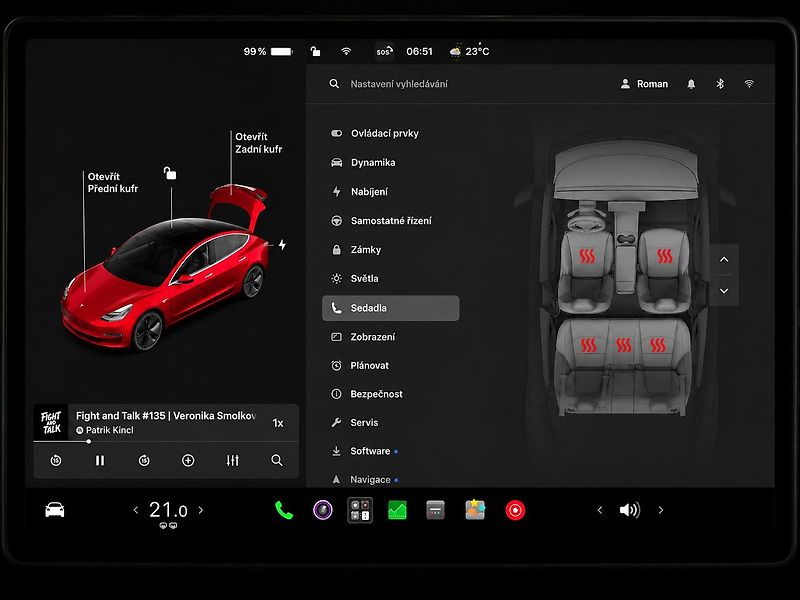The width and height of the screenshot is (800, 600).
Task: Open the audio equalizer settings icon
Action: (233, 460)
